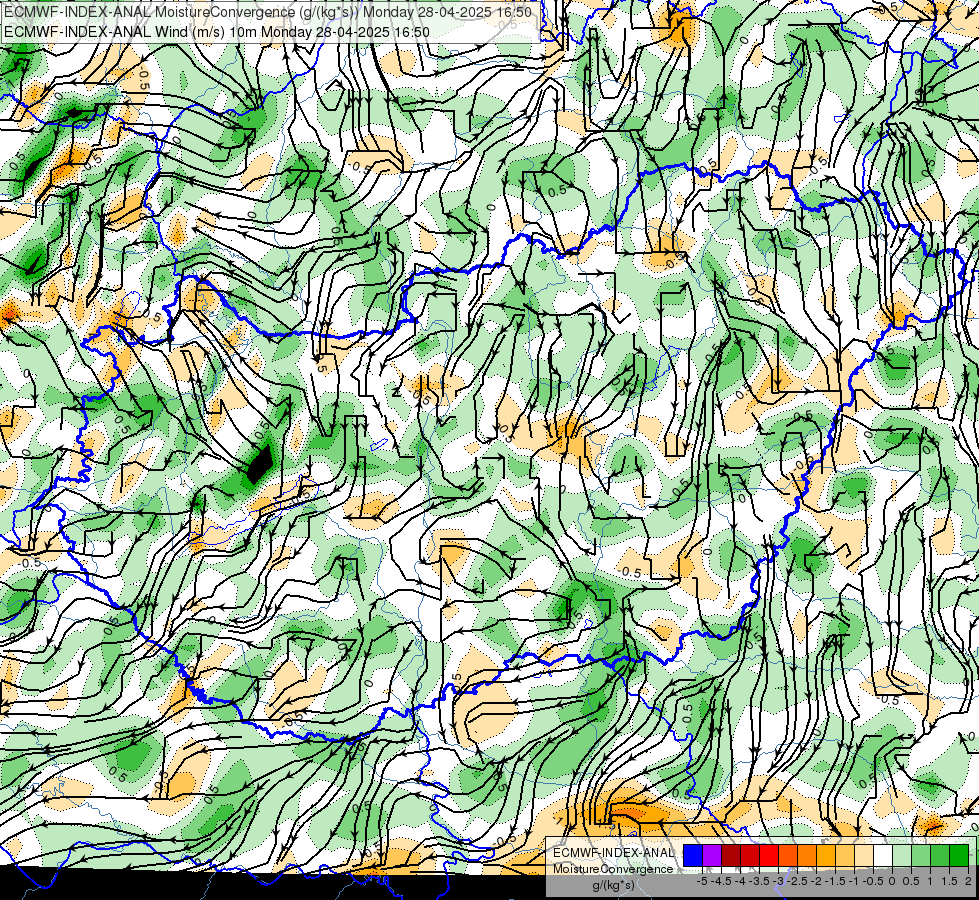Select the purple legend swatch
The width and height of the screenshot is (979, 900).
[x=712, y=856]
